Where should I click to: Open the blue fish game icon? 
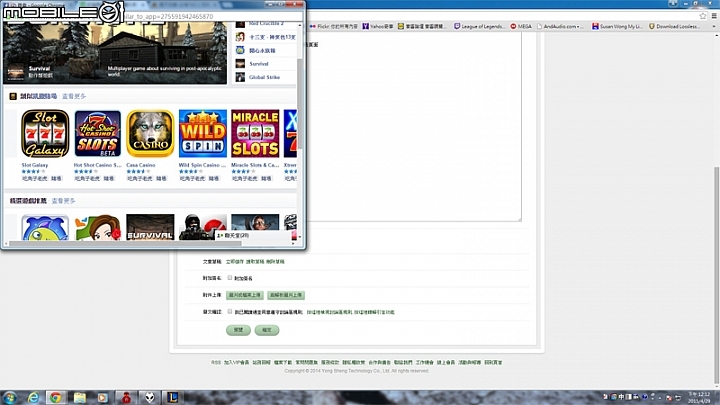(45, 227)
